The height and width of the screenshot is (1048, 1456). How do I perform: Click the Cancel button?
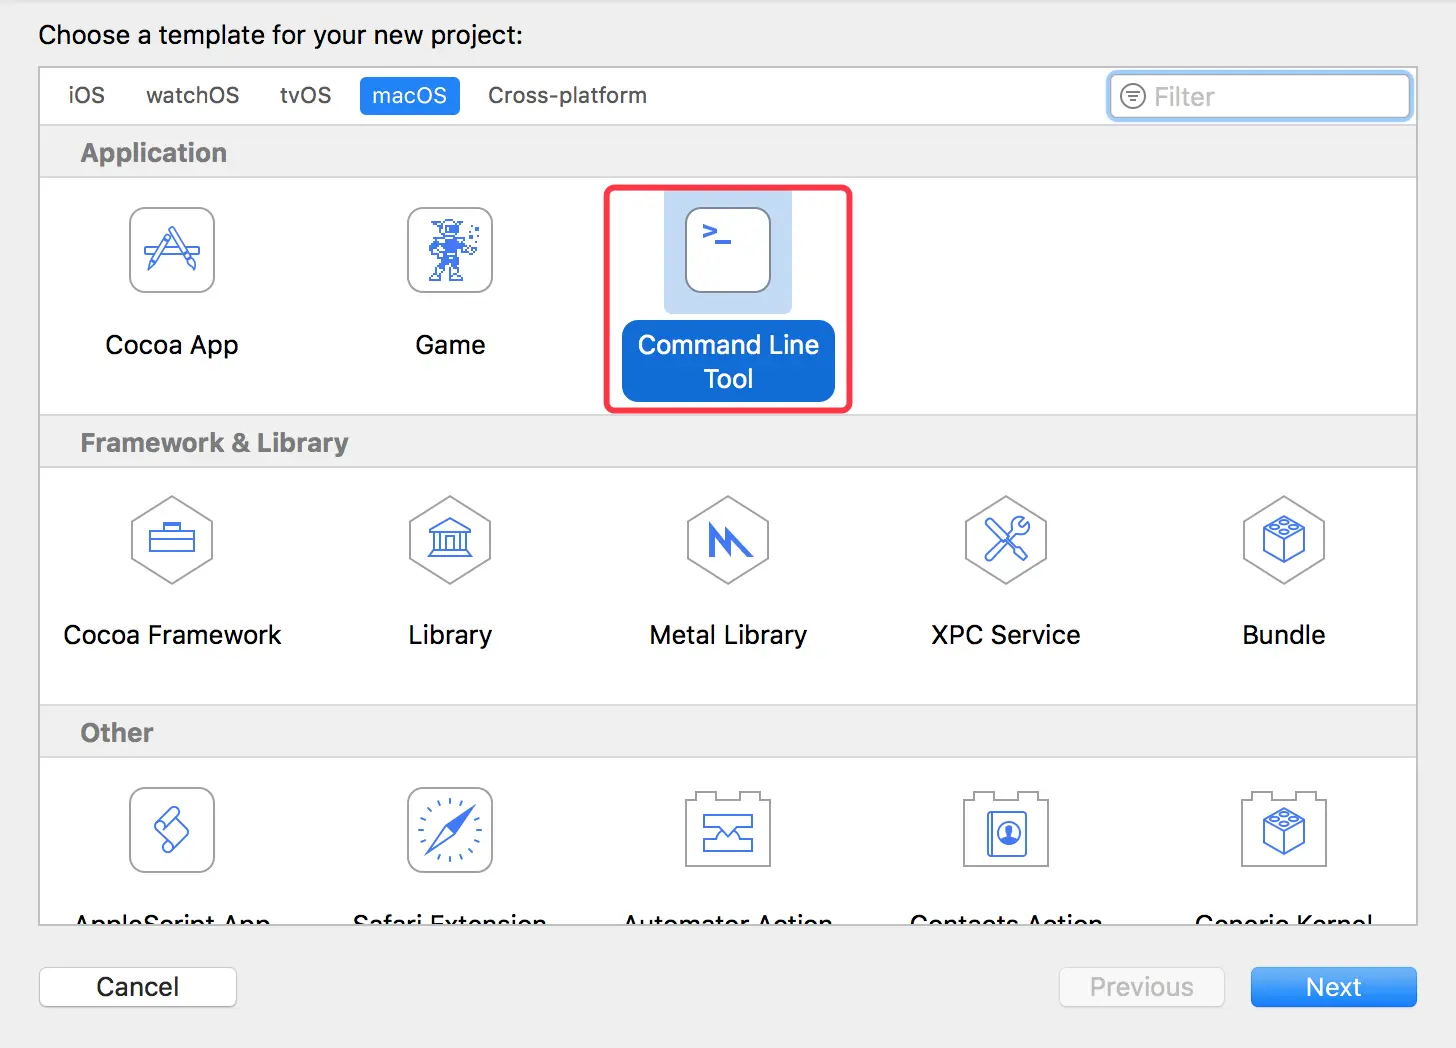click(x=138, y=987)
